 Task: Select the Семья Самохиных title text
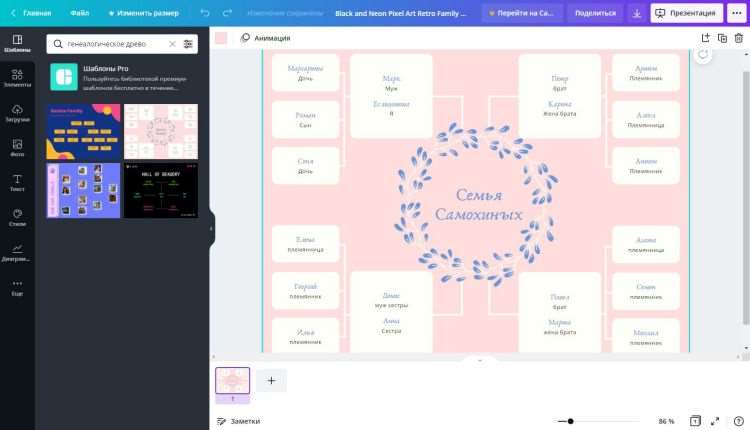(478, 205)
